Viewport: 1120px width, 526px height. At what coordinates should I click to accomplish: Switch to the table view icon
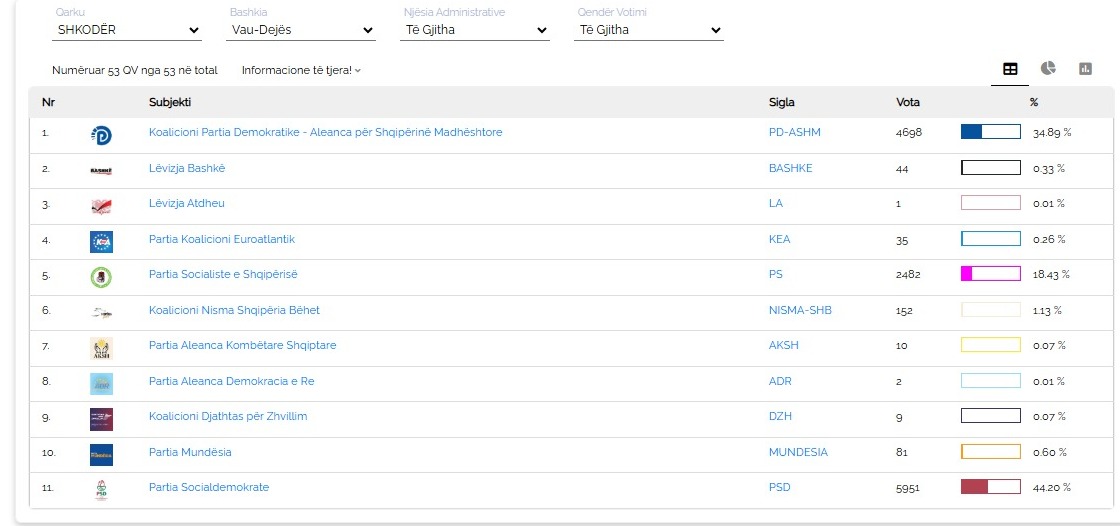click(1010, 69)
